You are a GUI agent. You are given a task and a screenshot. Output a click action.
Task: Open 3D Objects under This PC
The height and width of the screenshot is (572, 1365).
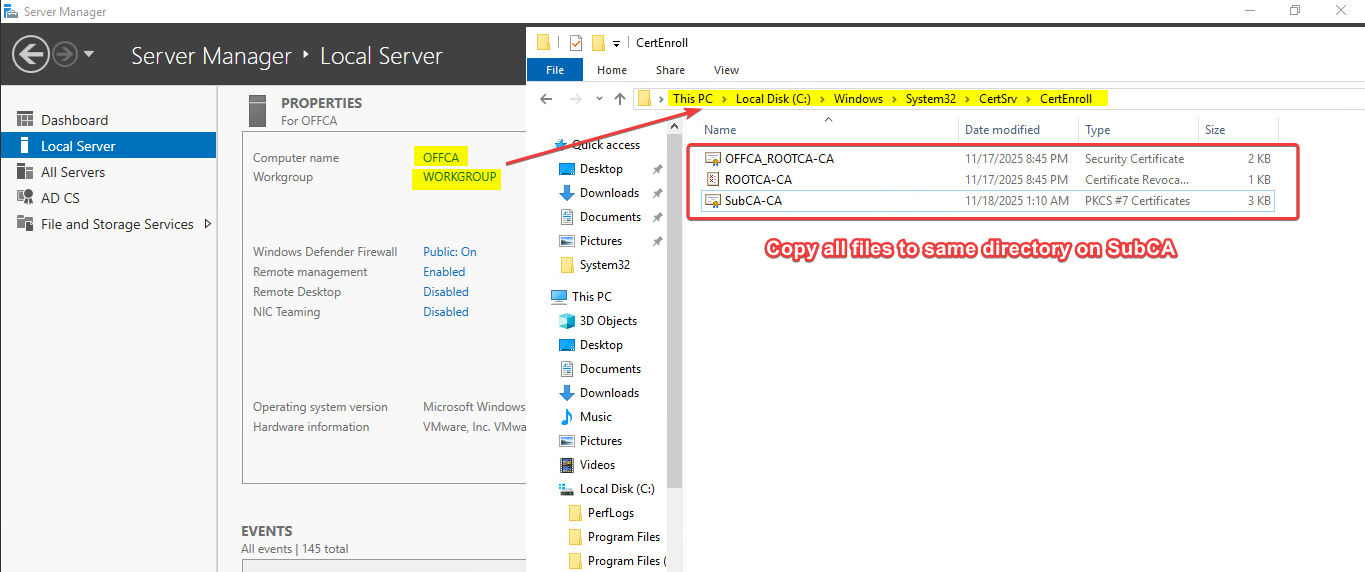point(608,321)
